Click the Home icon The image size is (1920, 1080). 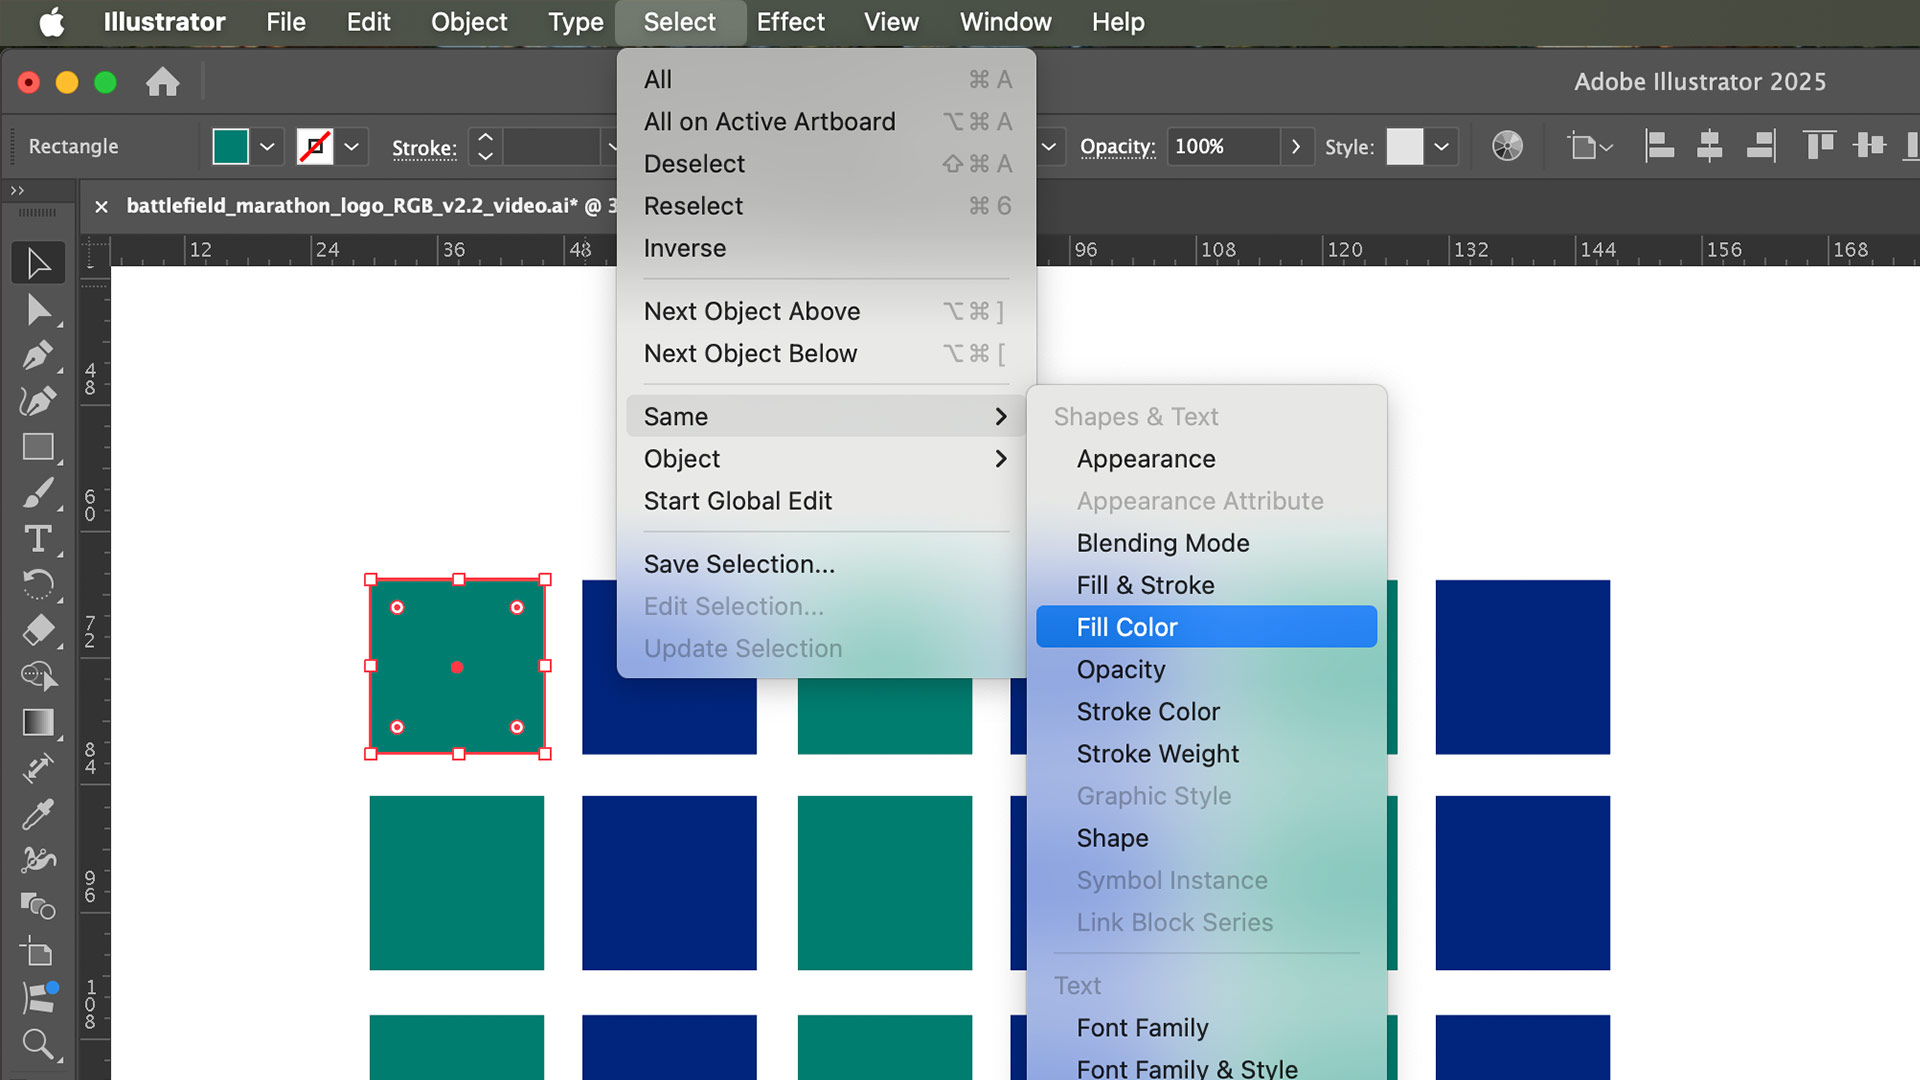click(162, 81)
